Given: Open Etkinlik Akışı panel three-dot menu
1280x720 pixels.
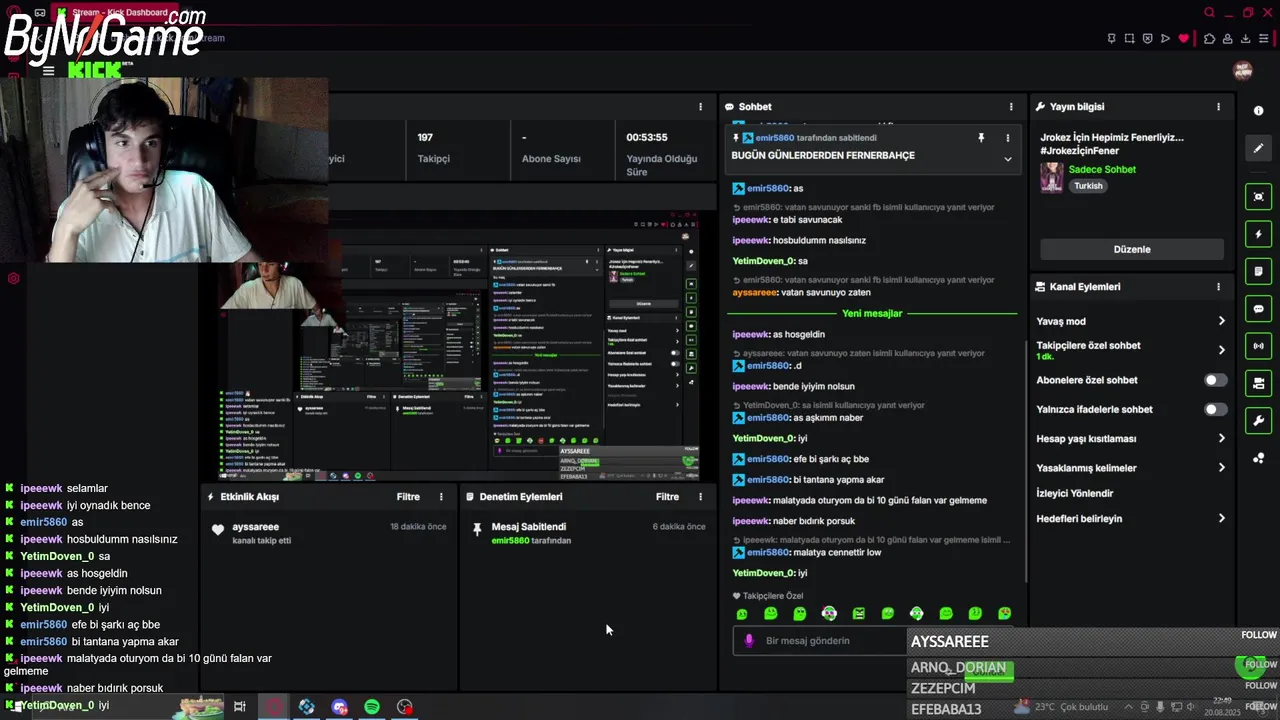Looking at the screenshot, I should 441,496.
